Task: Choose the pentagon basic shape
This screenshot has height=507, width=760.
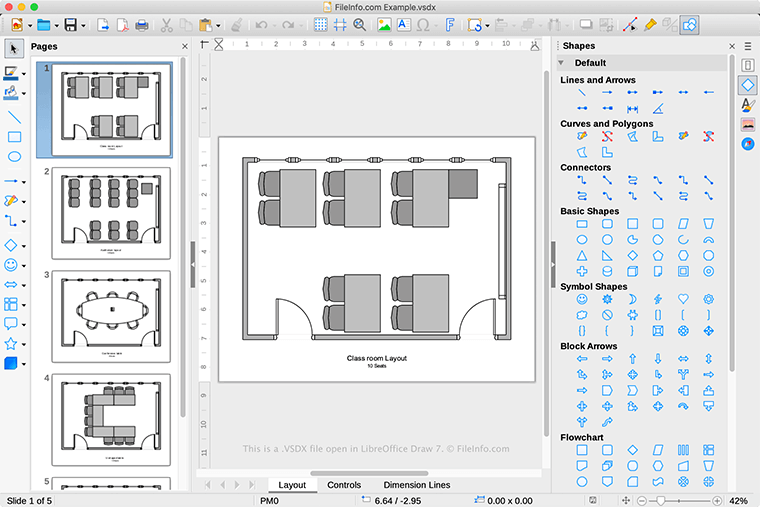Action: tap(658, 255)
